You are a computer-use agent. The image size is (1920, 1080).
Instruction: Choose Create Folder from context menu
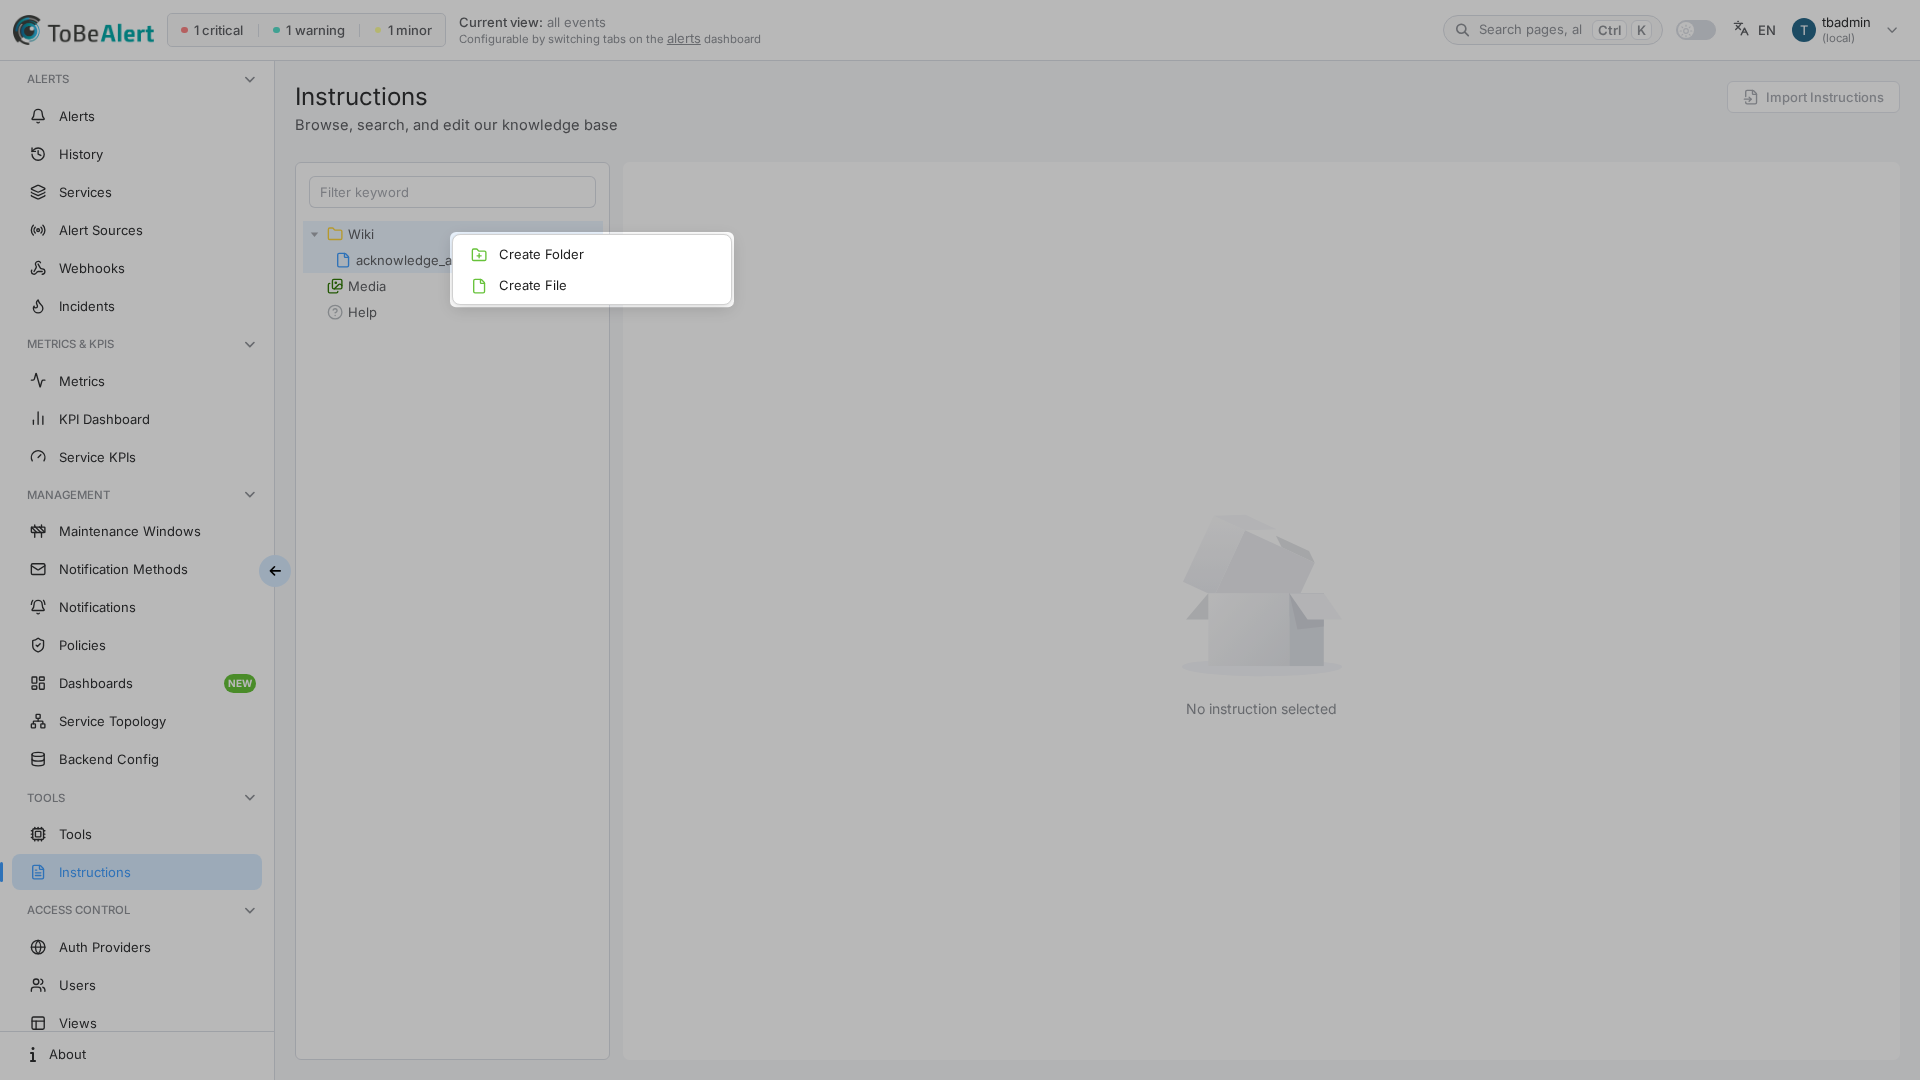click(x=592, y=254)
